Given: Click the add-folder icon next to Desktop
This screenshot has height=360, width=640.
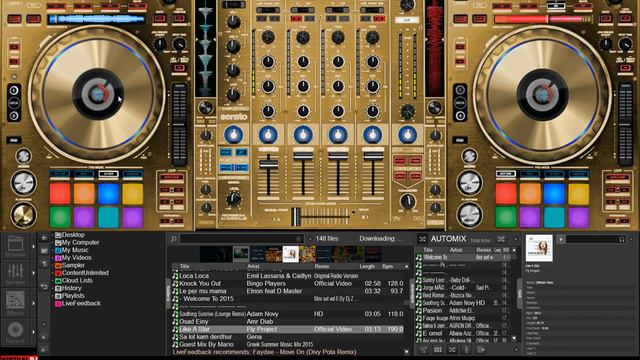Looking at the screenshot, I should 44,238.
